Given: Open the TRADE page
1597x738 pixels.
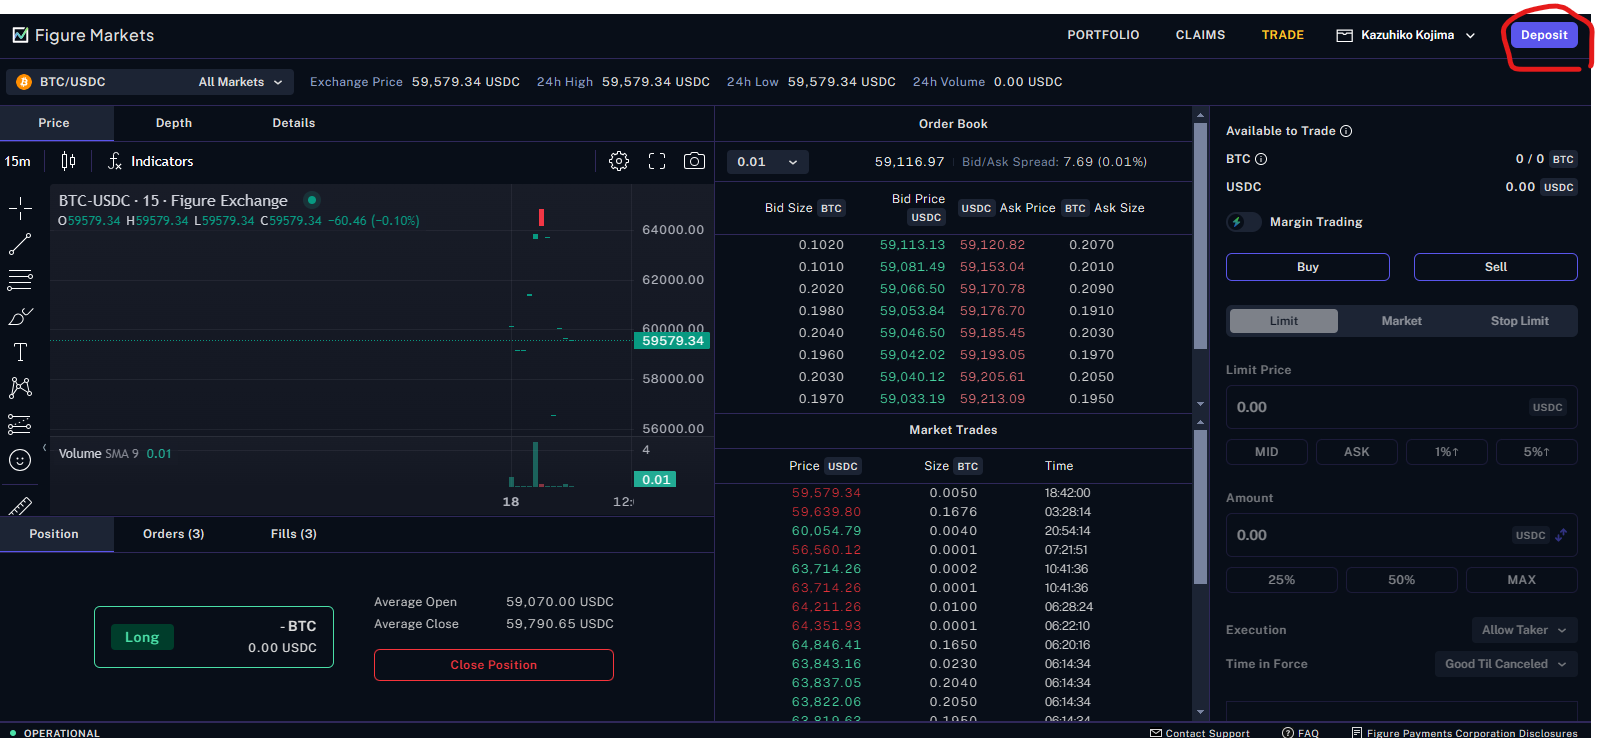Looking at the screenshot, I should coord(1282,35).
